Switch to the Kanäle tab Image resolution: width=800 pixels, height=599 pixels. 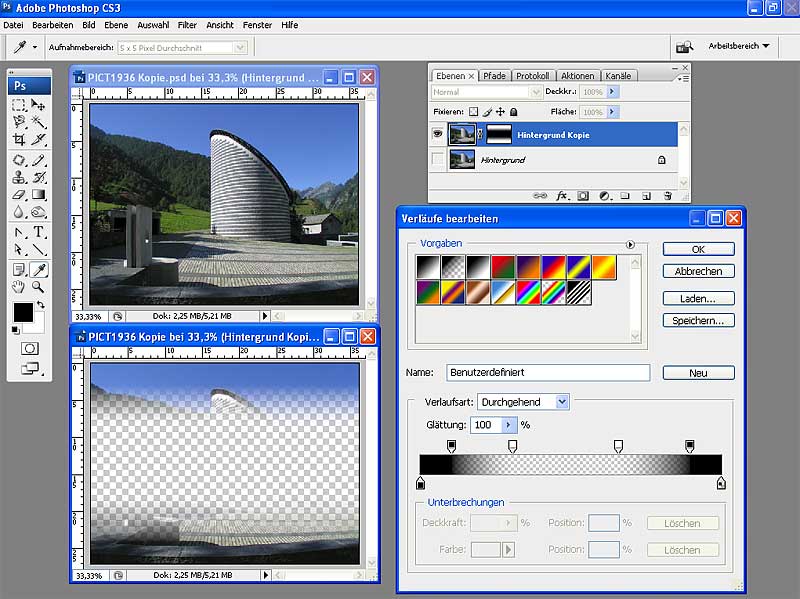618,76
